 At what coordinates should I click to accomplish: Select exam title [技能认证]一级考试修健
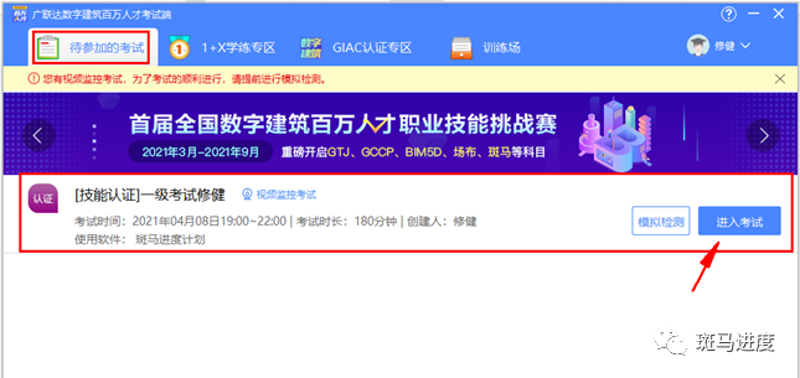pyautogui.click(x=149, y=194)
